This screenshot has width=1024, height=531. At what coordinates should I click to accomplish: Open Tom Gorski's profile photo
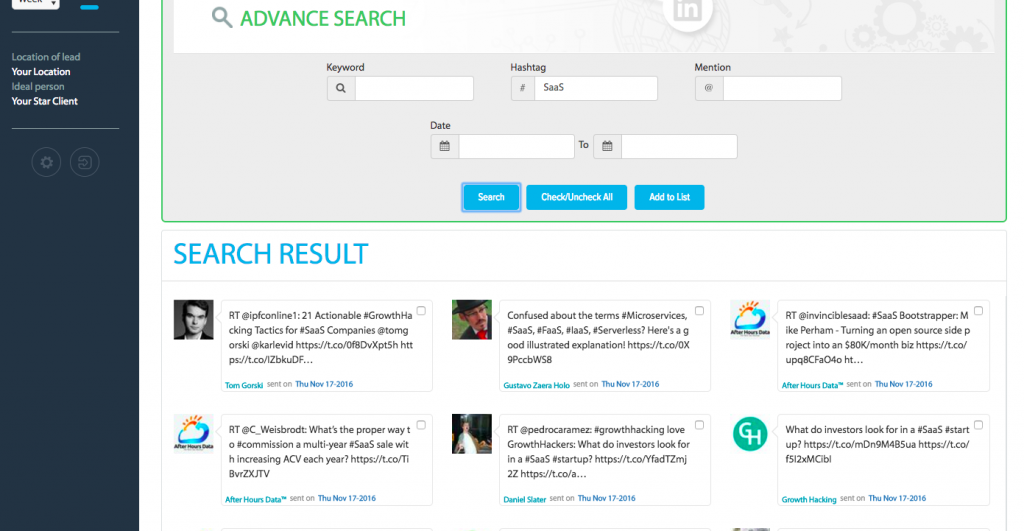click(x=193, y=320)
